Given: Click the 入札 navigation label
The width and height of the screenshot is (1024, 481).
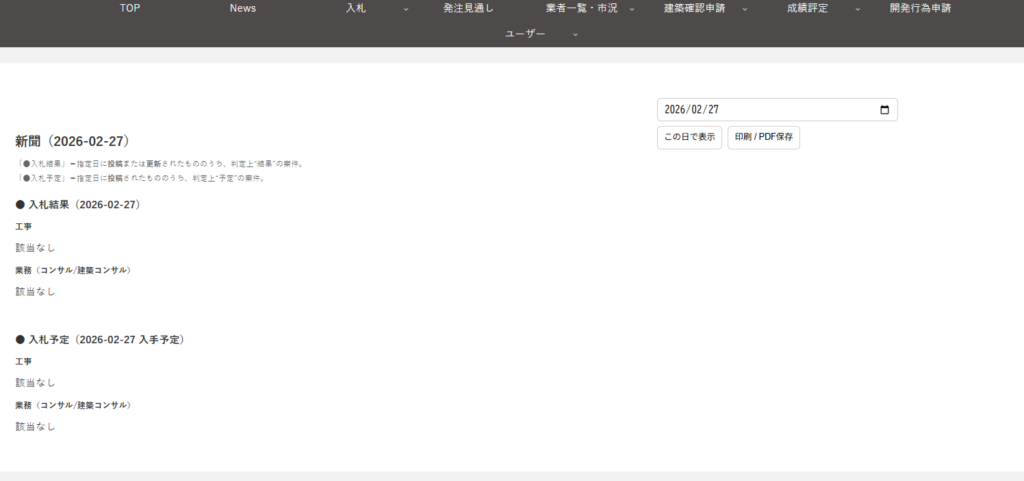Looking at the screenshot, I should 356,9.
